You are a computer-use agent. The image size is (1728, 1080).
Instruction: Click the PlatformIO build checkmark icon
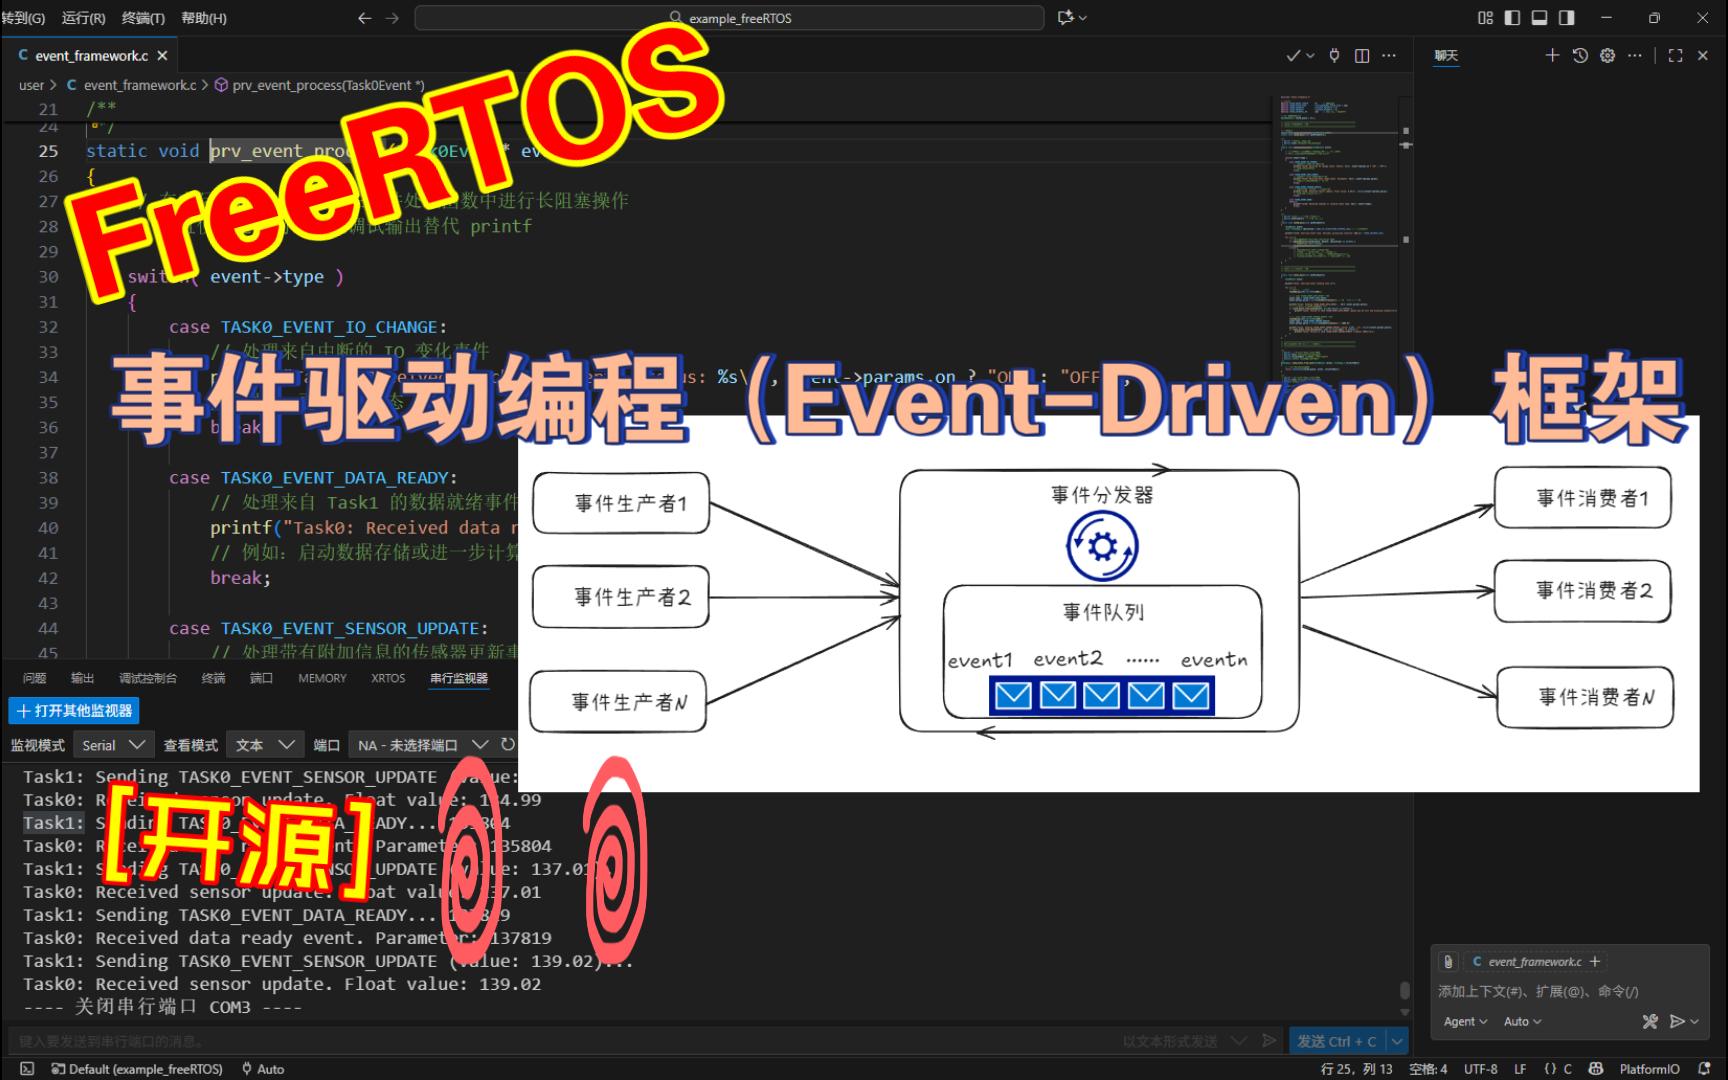(1293, 56)
